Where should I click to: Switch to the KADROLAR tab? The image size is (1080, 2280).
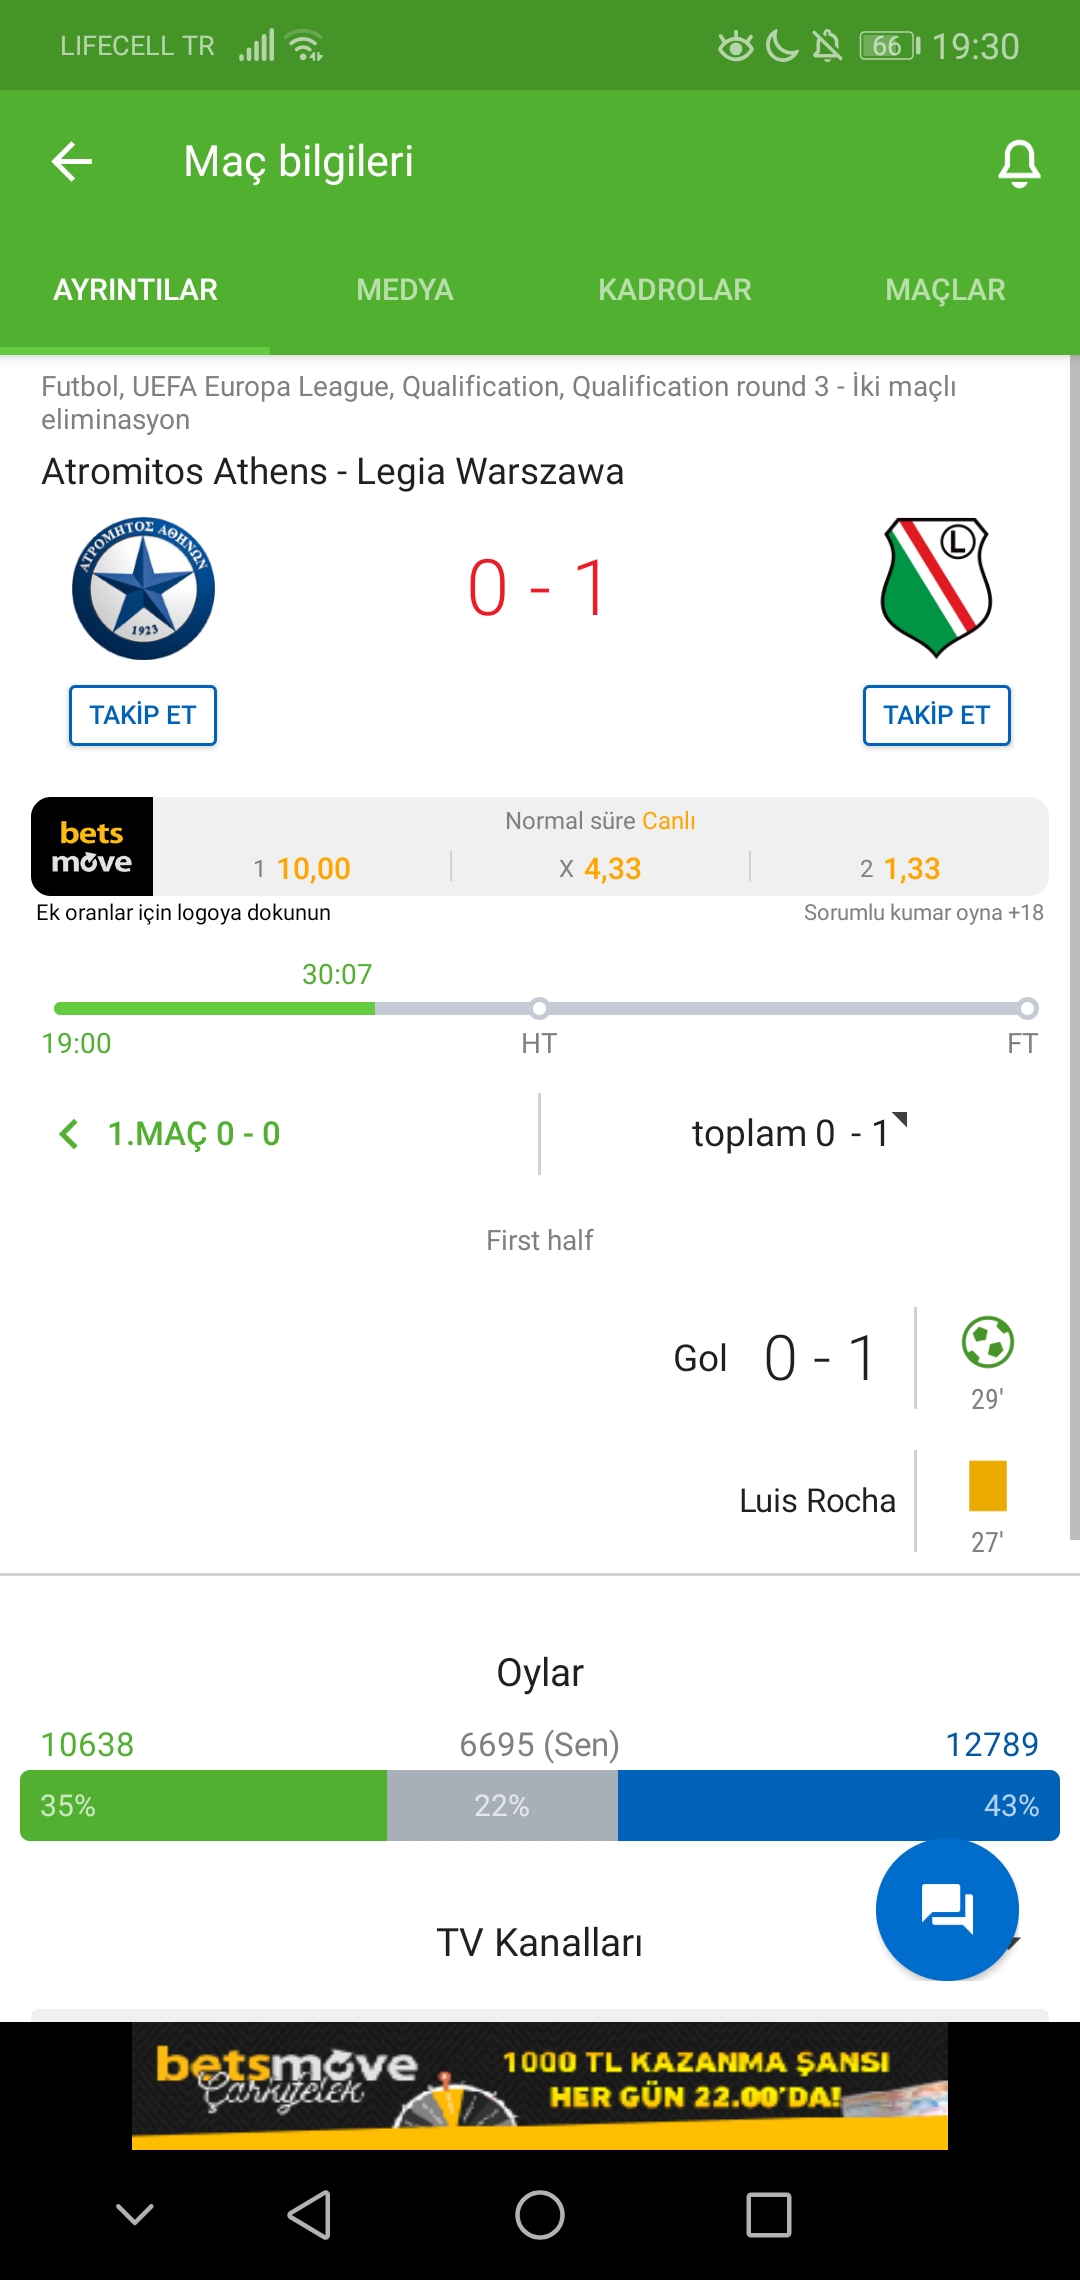[x=675, y=290]
